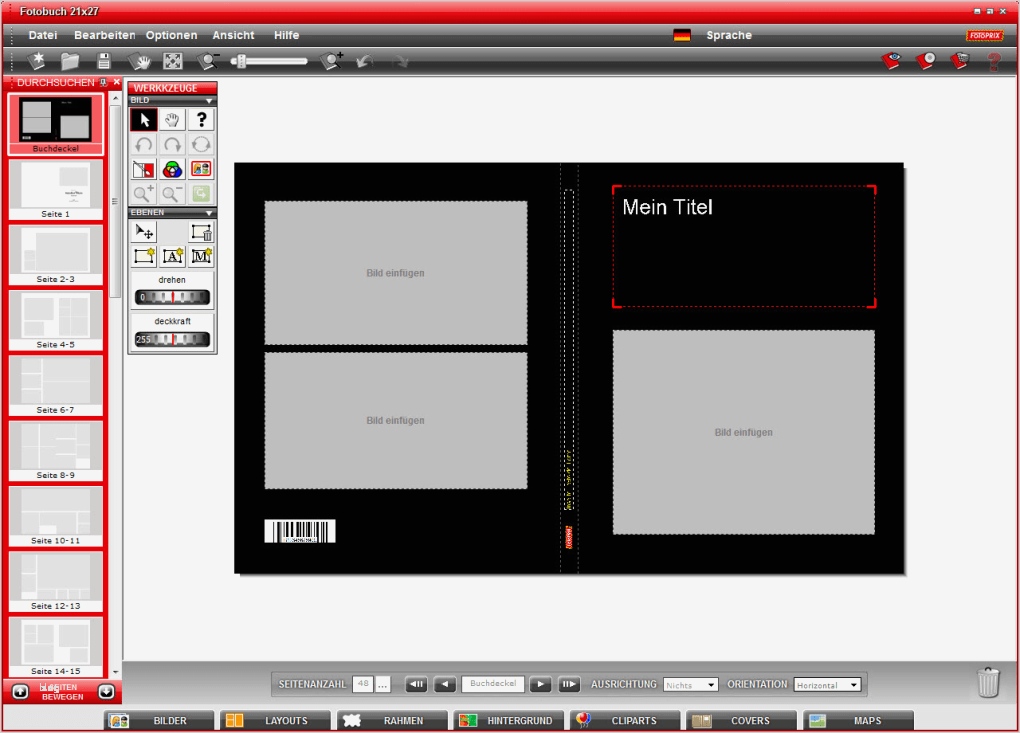Open the Sprache language selector
The image size is (1020, 733).
[x=729, y=35]
